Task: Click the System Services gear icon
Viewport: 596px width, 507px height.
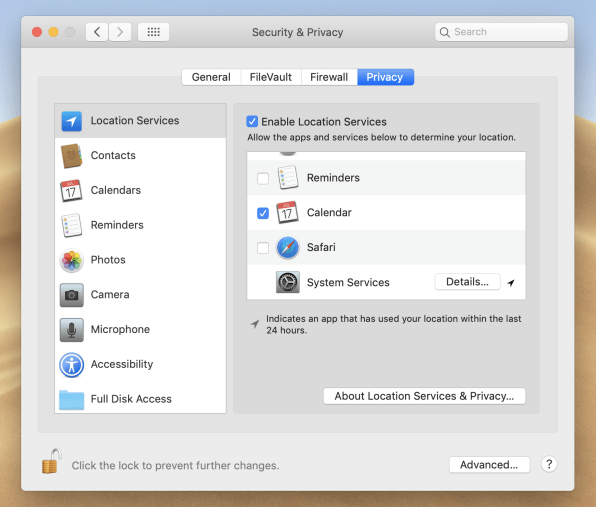Action: [288, 282]
